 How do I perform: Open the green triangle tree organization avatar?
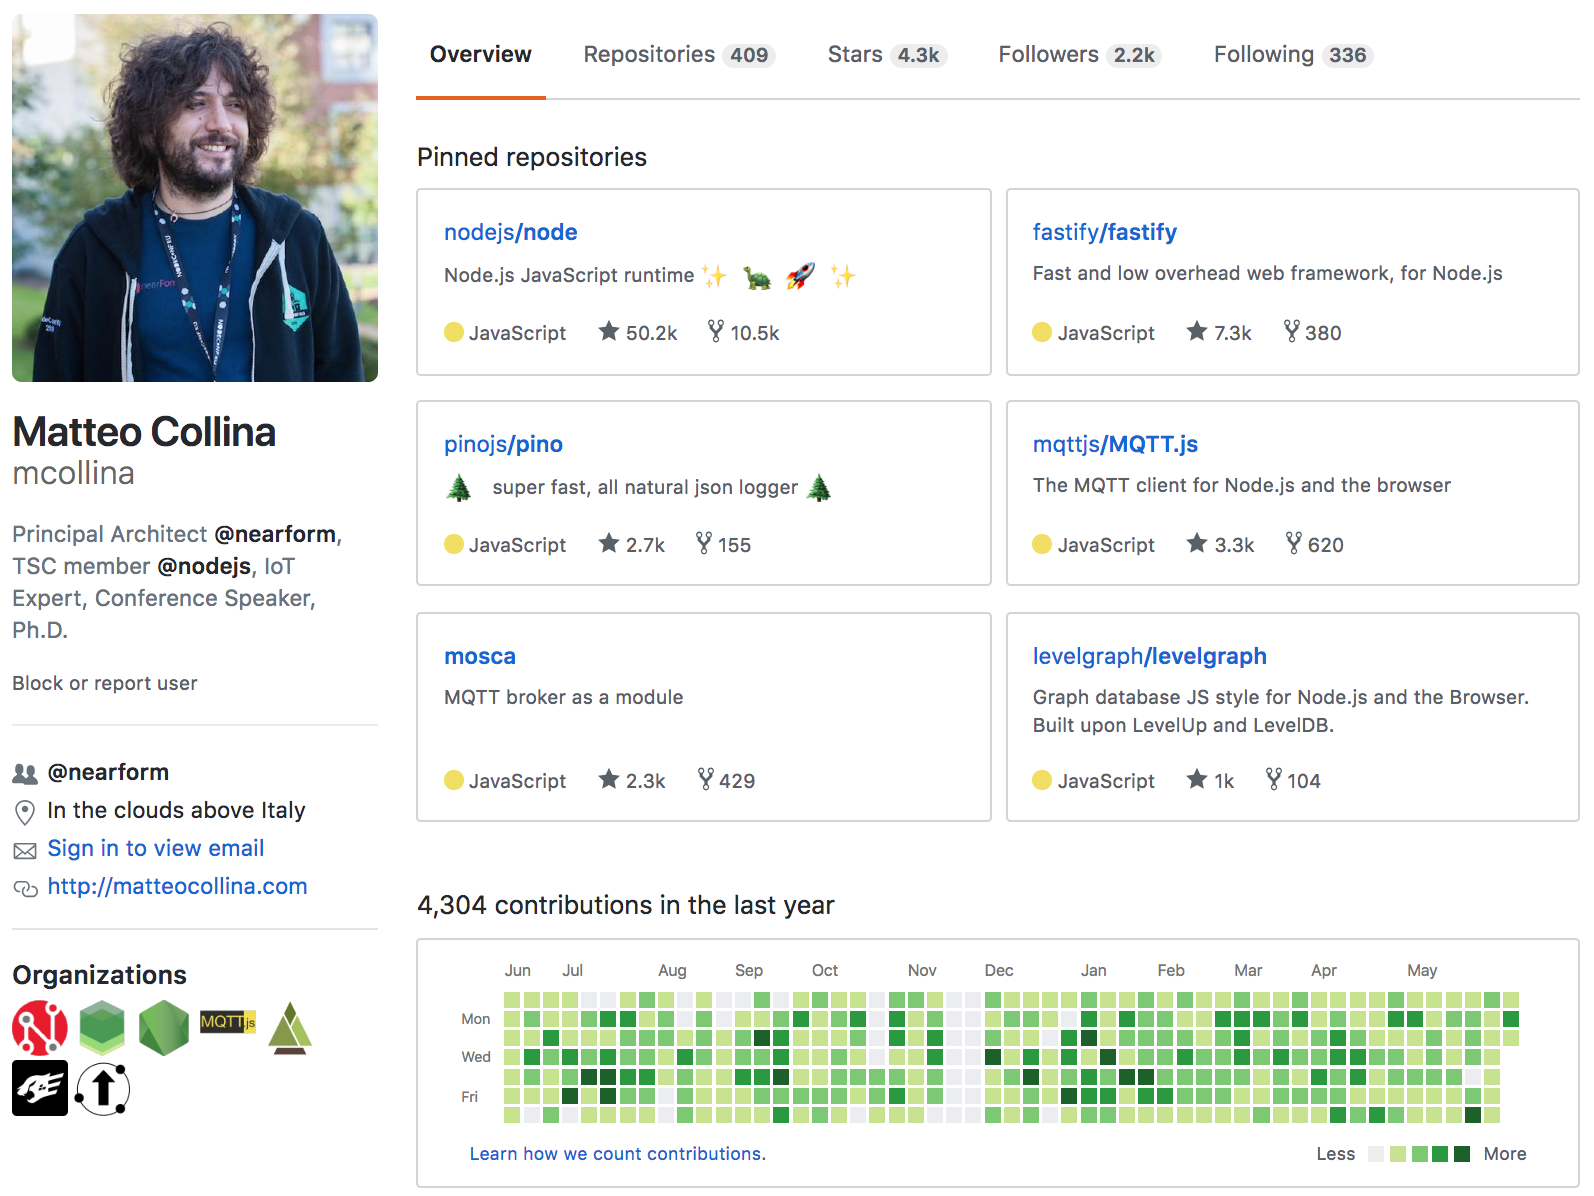(290, 1028)
